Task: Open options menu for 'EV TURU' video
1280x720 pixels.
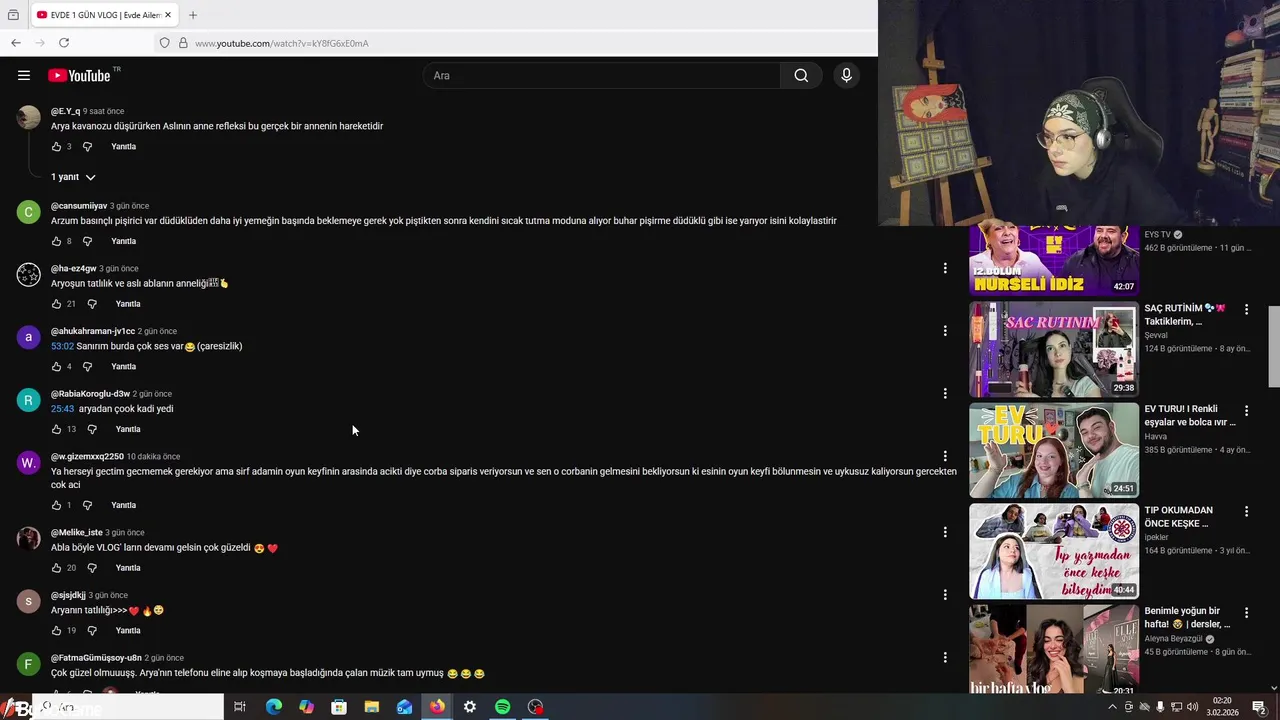Action: click(1246, 411)
